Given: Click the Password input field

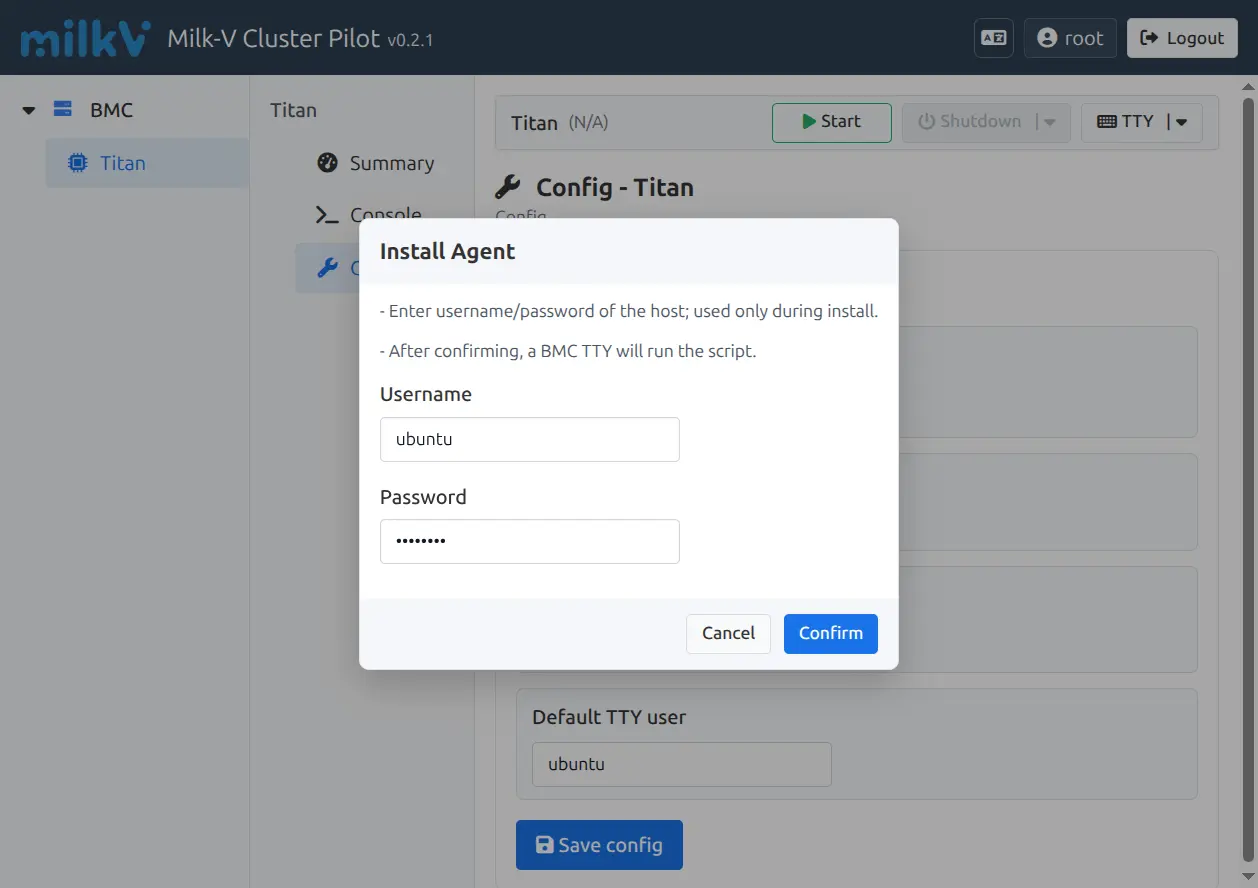Looking at the screenshot, I should point(529,541).
